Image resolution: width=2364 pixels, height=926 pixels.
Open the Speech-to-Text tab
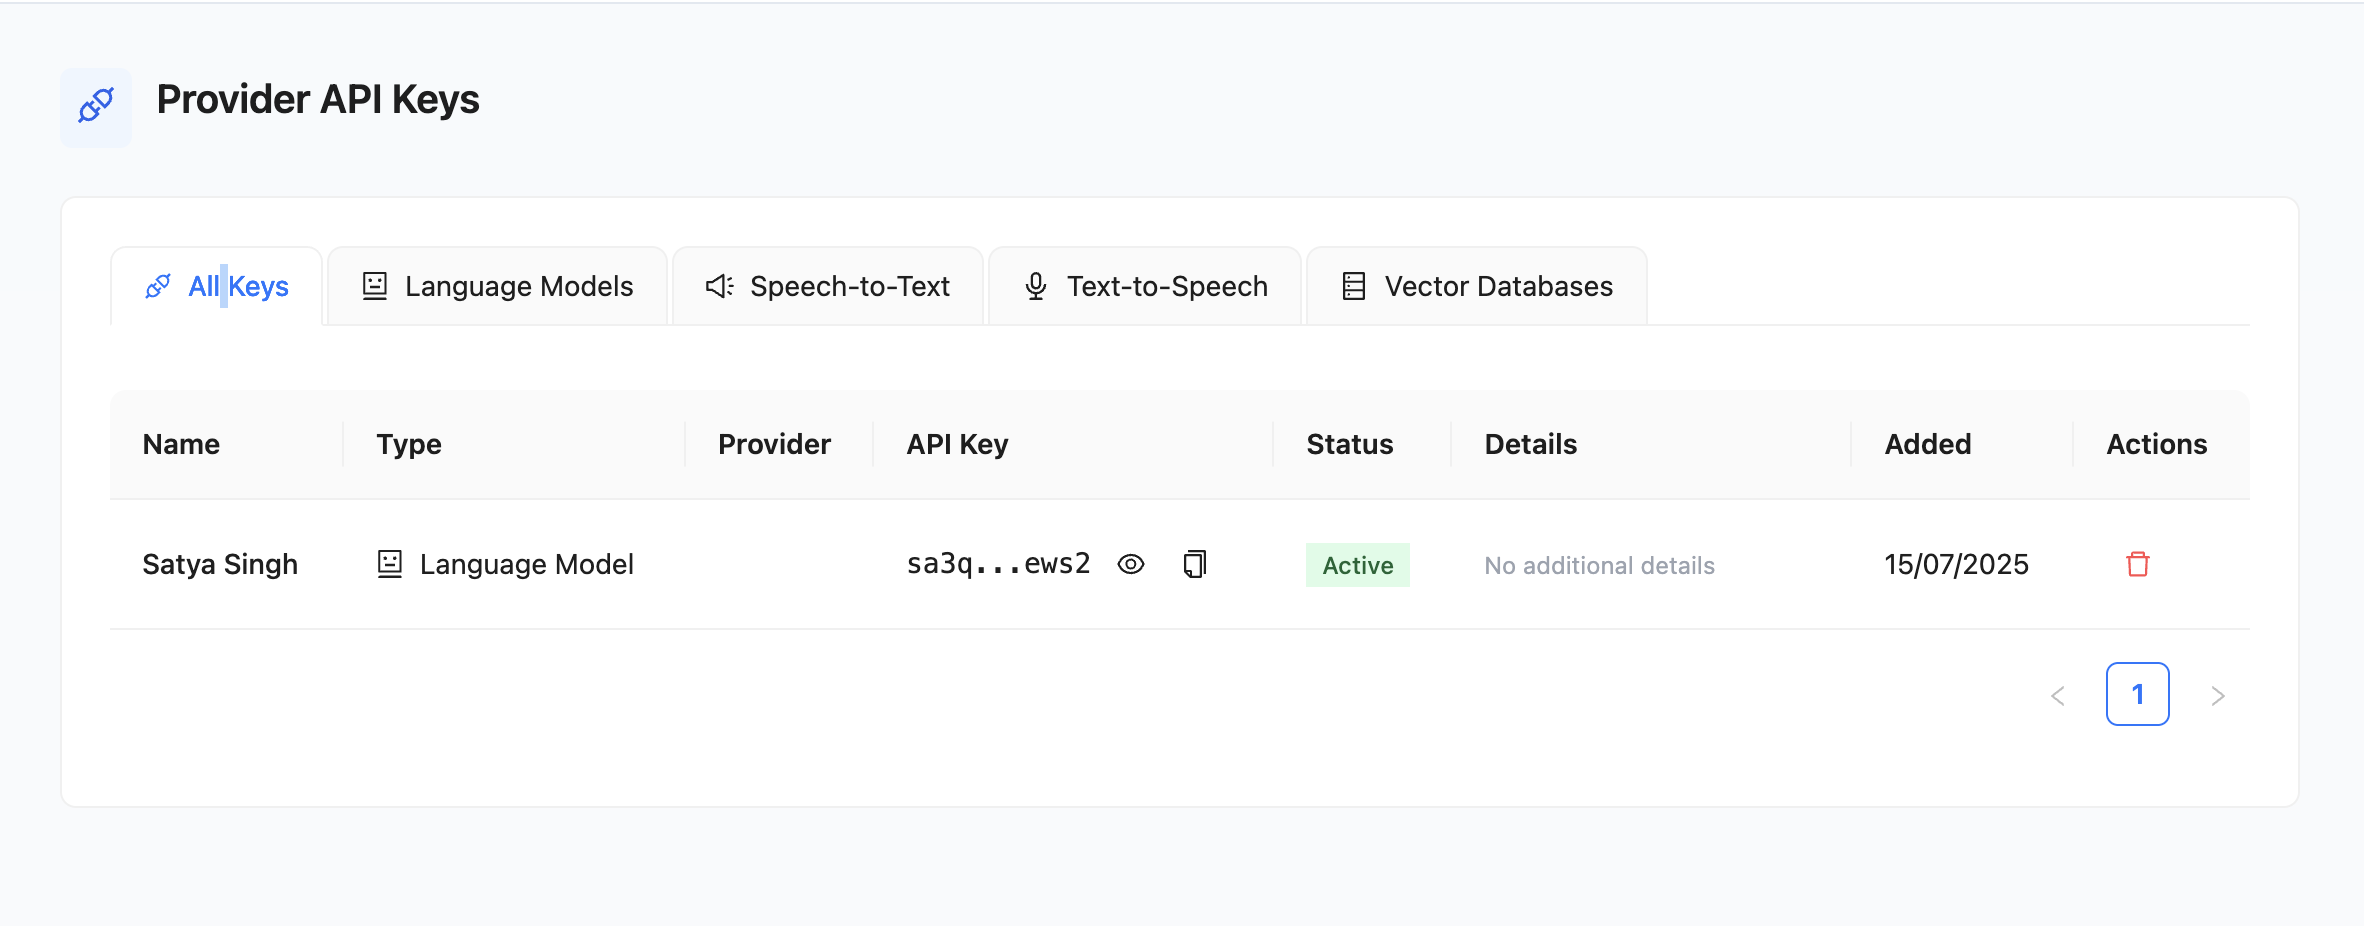828,286
